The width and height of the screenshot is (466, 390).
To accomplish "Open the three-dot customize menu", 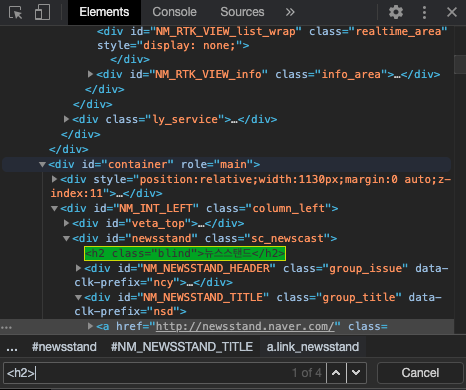I will pos(424,12).
